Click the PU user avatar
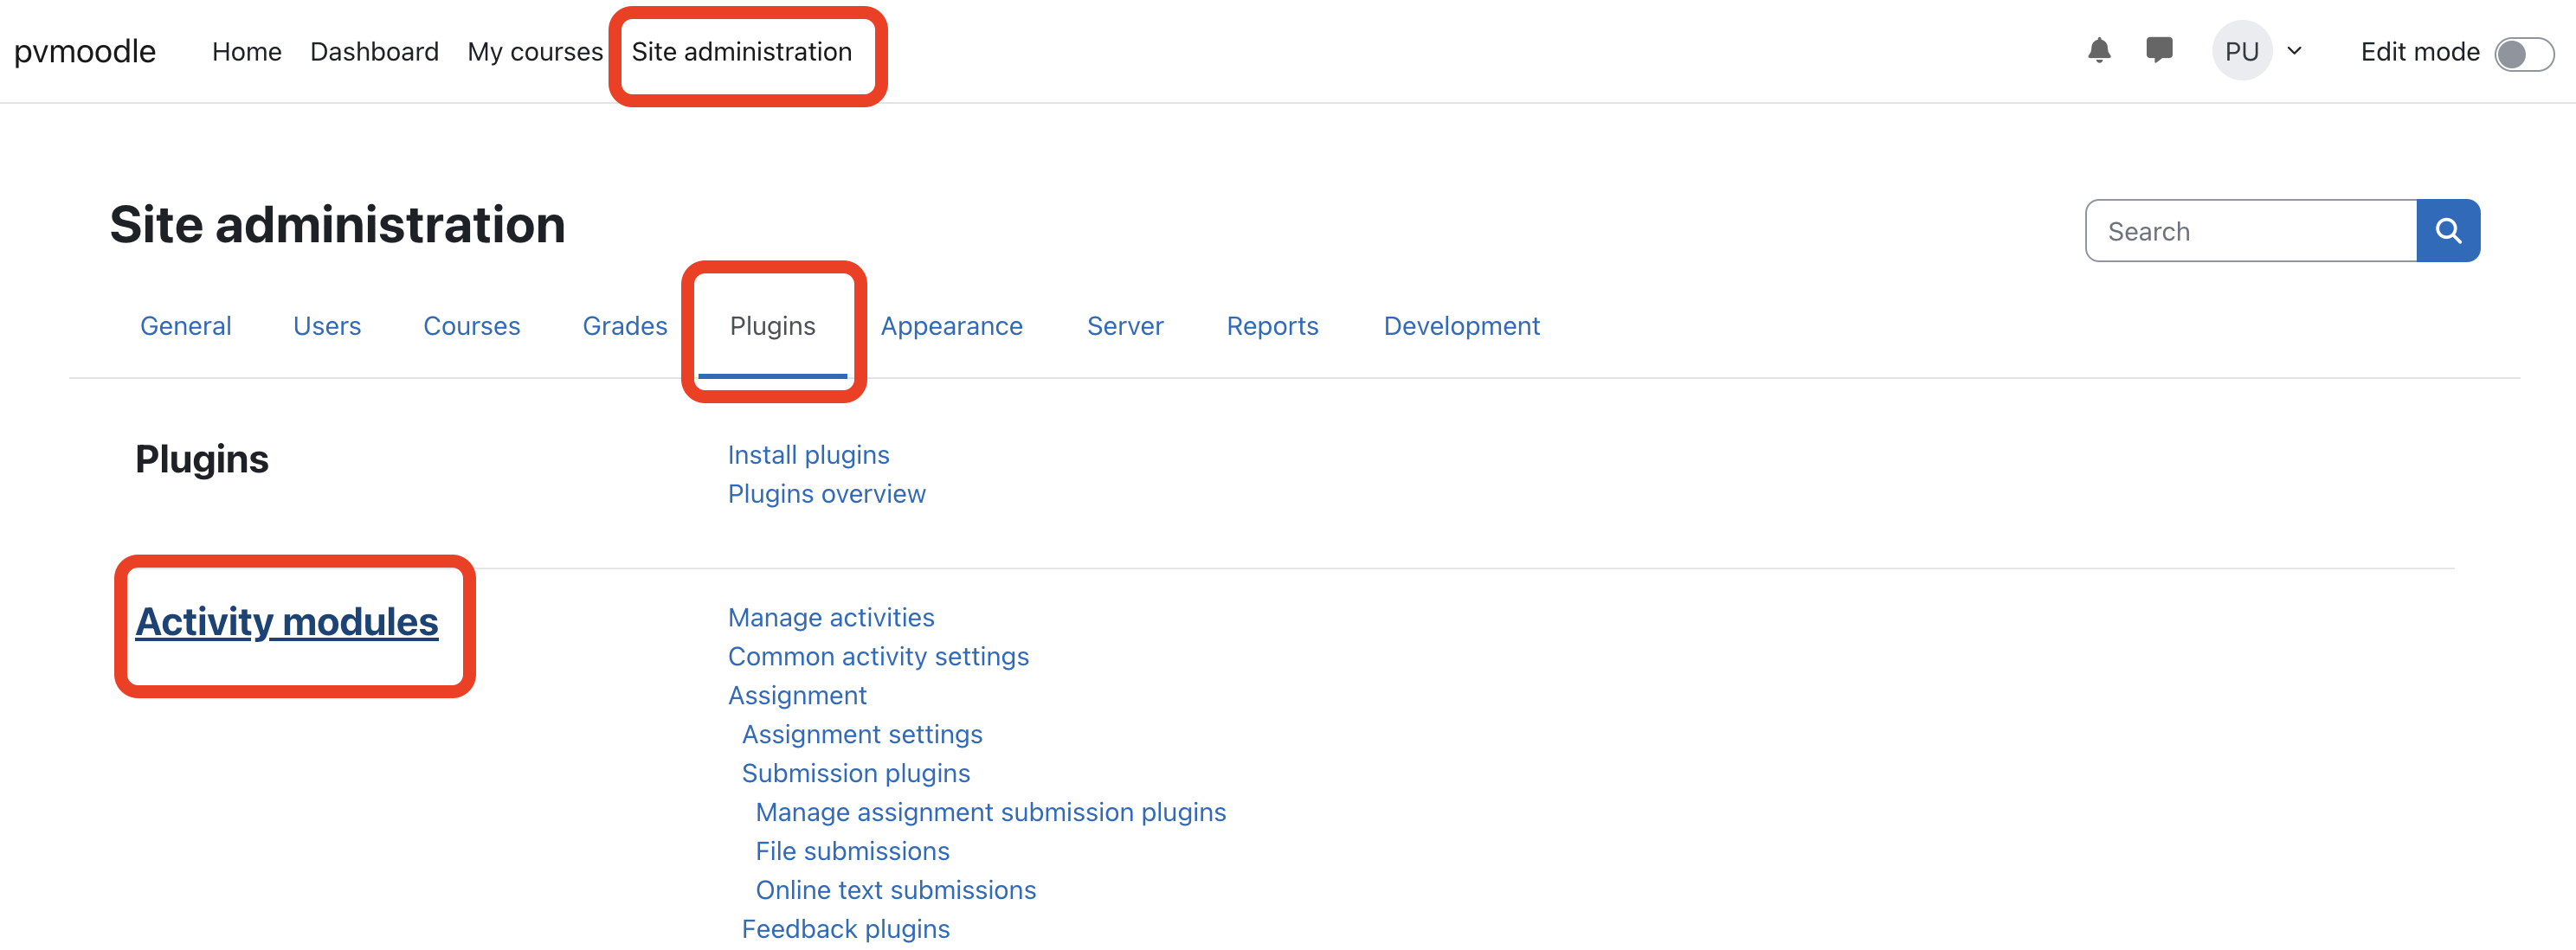Screen dimensions: 2576x950 [2241, 51]
